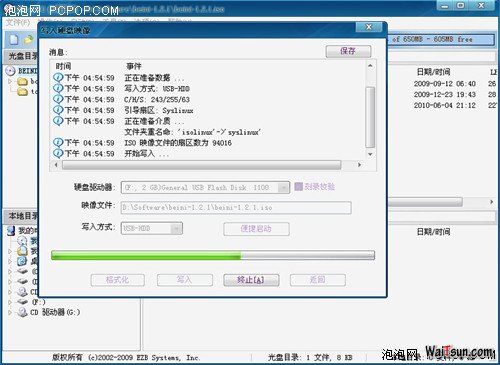Click the 光盘目录: 1 文件, 8 KB status text
Screen dimensions: 500x365
pyautogui.click(x=310, y=358)
